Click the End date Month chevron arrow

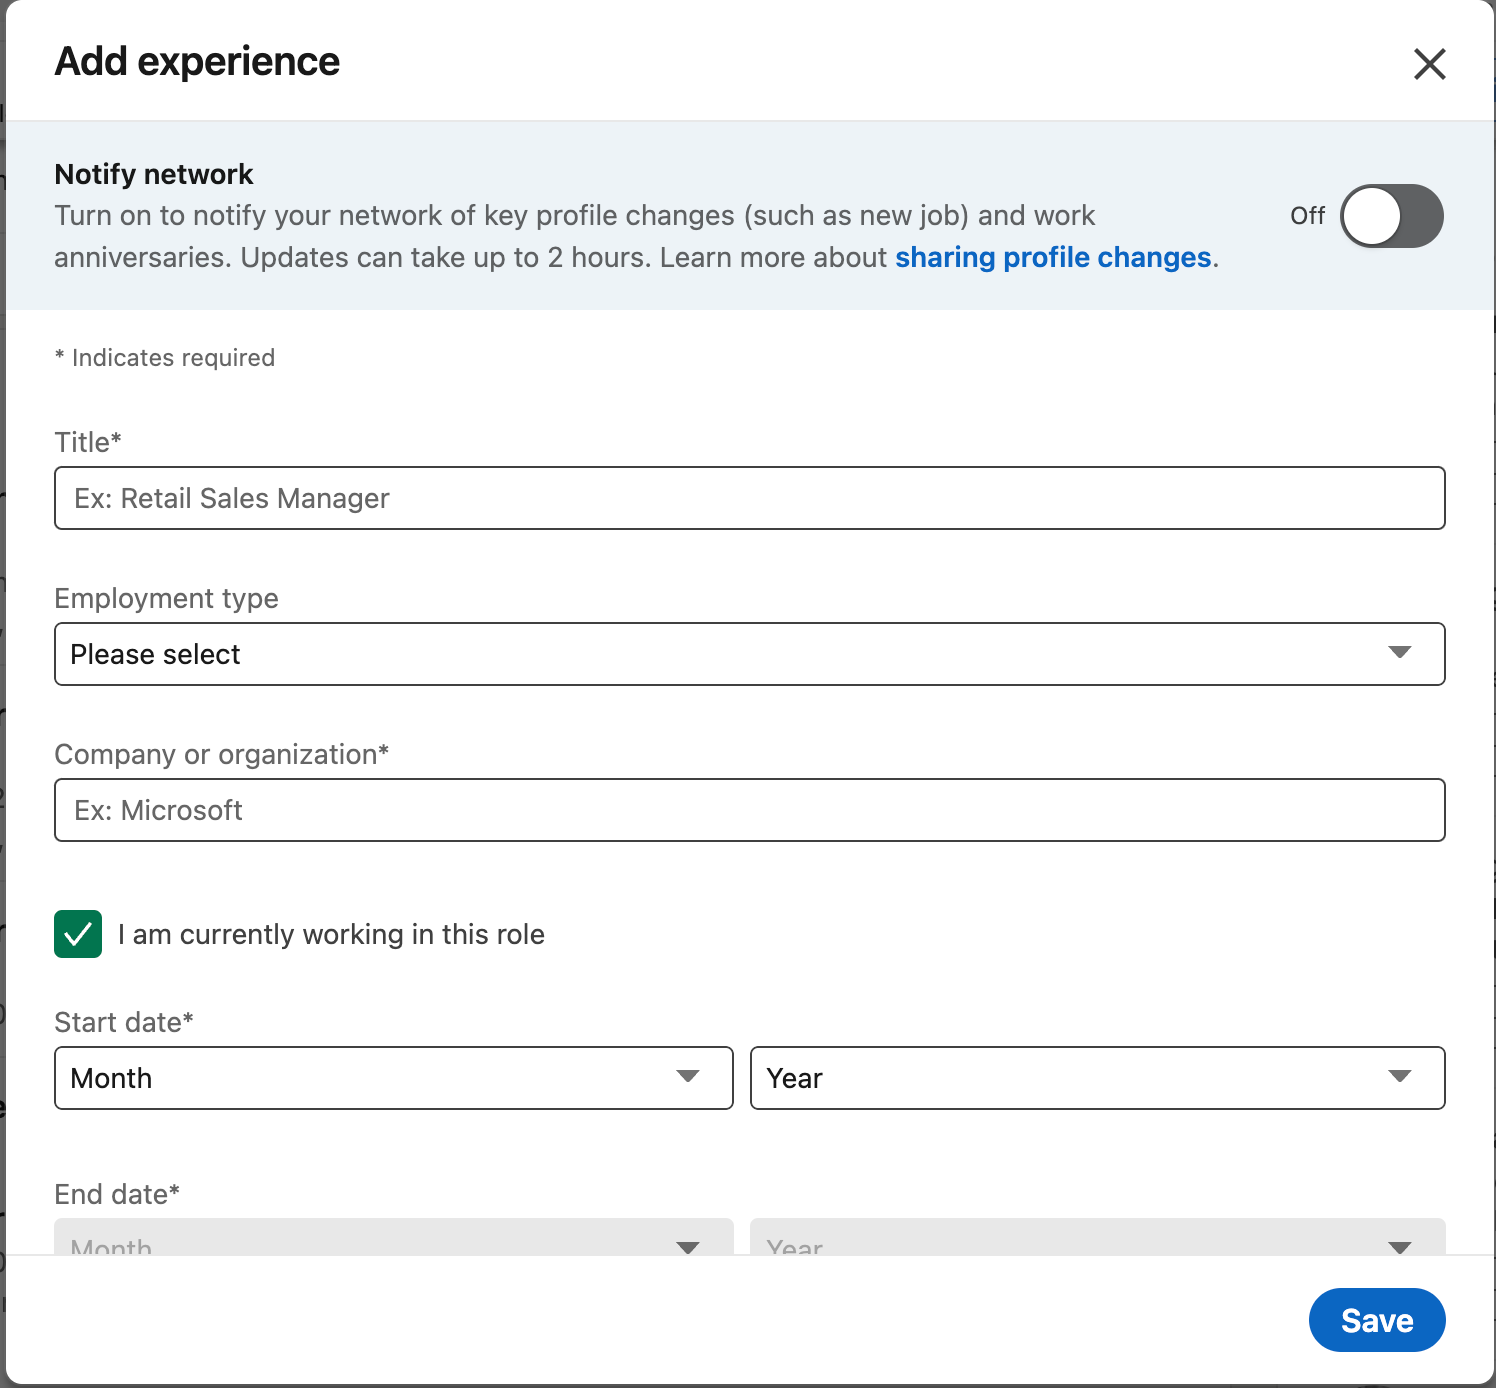[688, 1248]
